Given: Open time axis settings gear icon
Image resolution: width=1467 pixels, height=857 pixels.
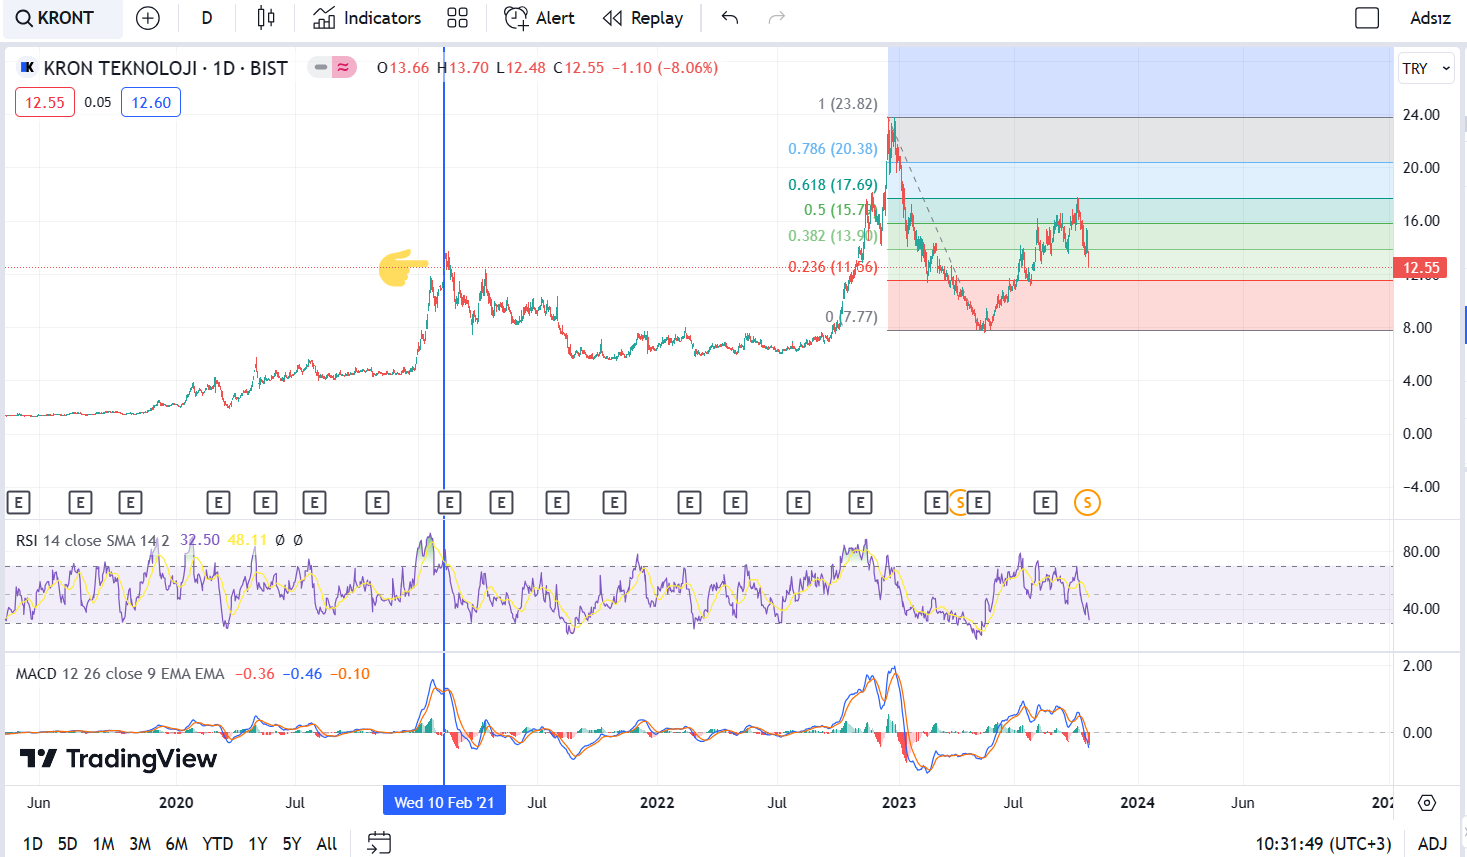Looking at the screenshot, I should (1427, 802).
